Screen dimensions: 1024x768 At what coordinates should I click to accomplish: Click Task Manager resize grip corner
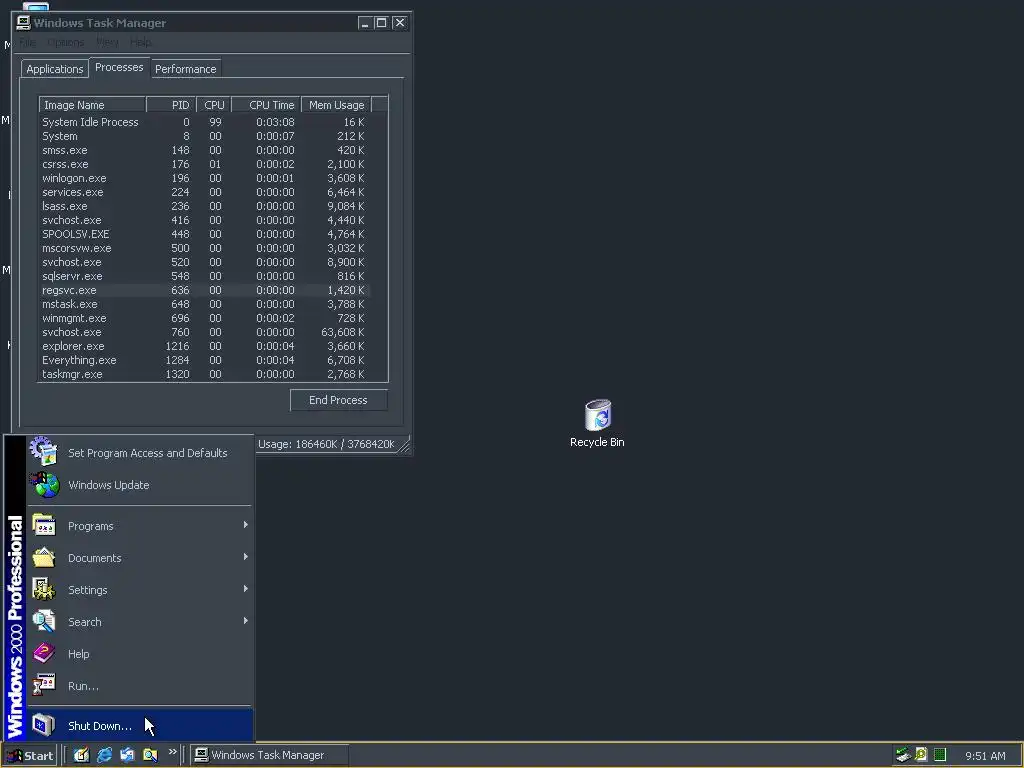[406, 445]
